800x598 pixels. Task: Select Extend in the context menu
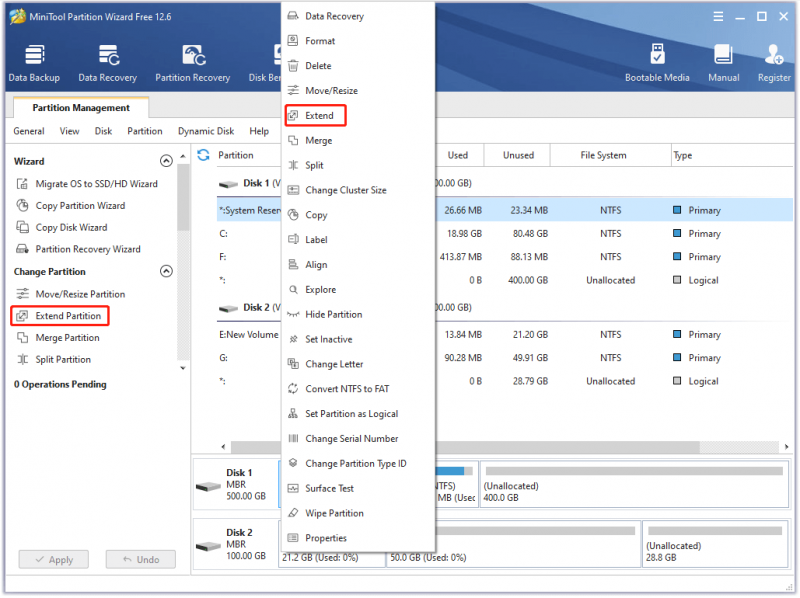pyautogui.click(x=316, y=116)
